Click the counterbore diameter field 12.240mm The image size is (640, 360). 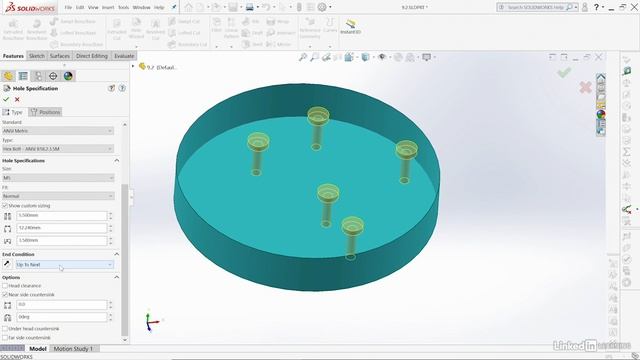pyautogui.click(x=62, y=228)
